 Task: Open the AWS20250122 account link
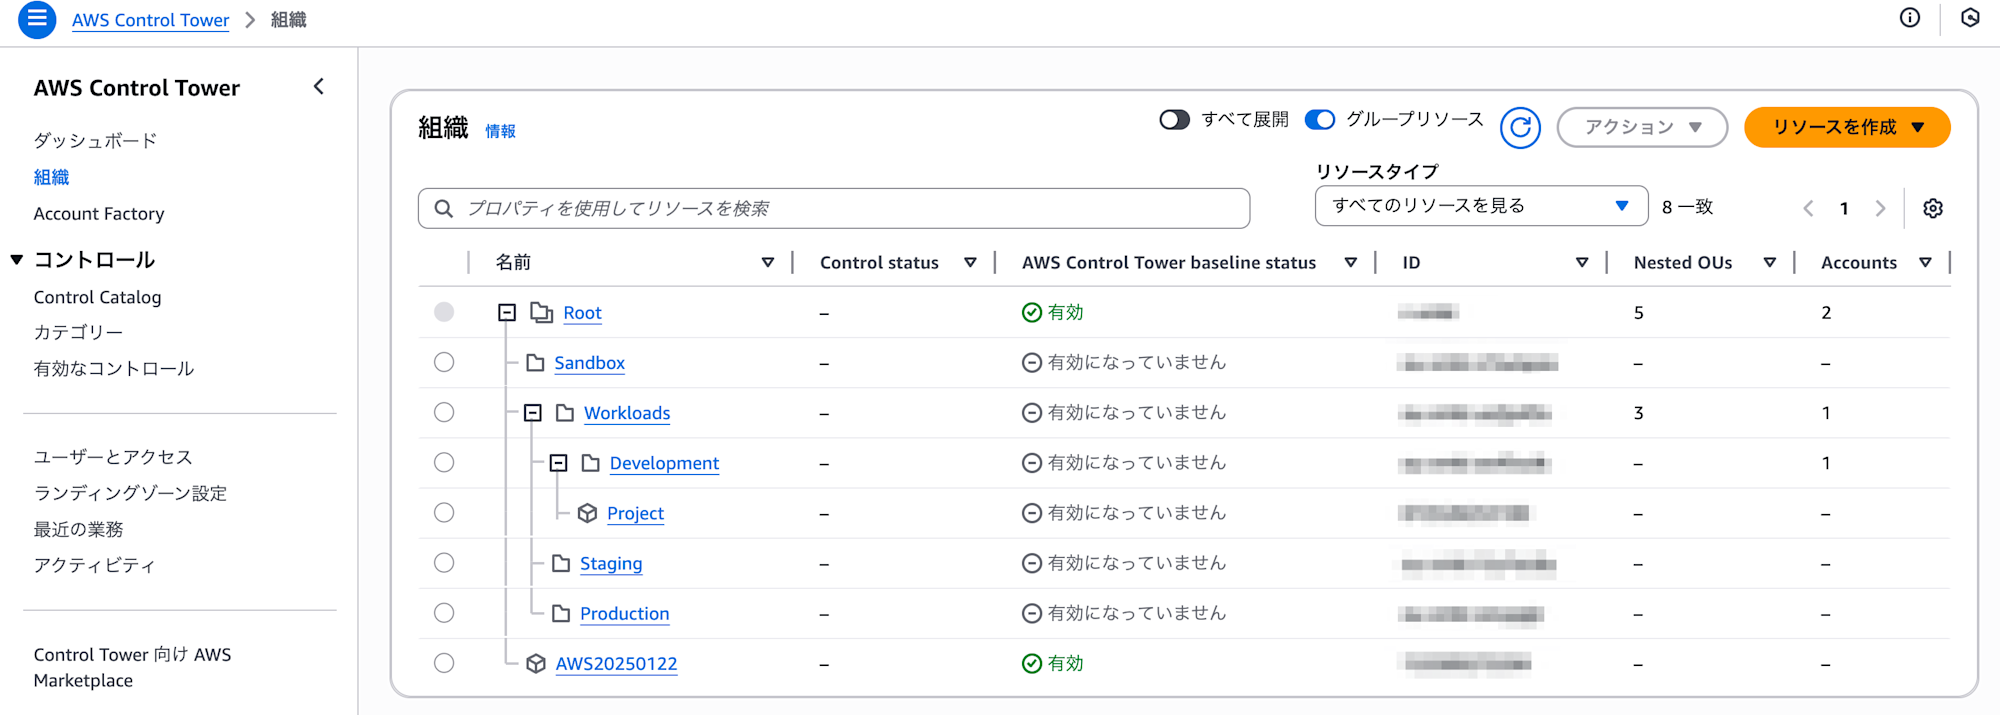(616, 663)
